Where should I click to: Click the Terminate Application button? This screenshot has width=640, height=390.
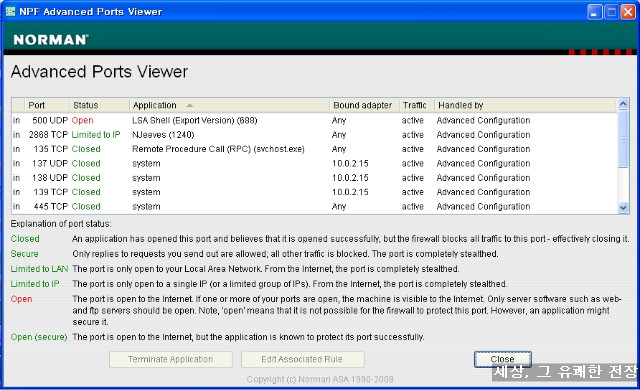click(x=171, y=359)
